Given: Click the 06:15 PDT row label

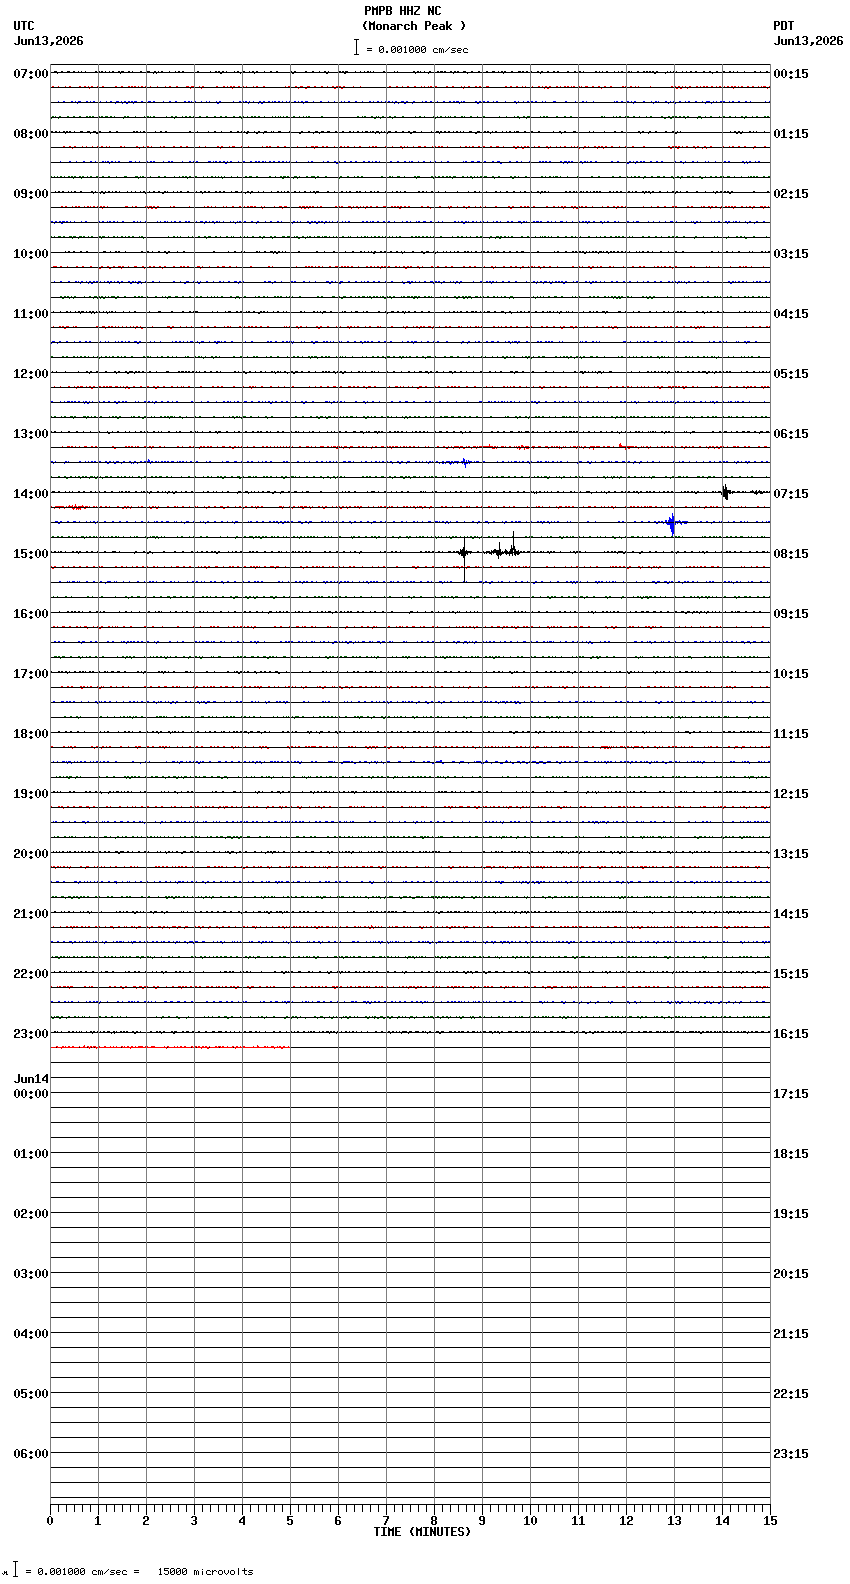Looking at the screenshot, I should [791, 434].
